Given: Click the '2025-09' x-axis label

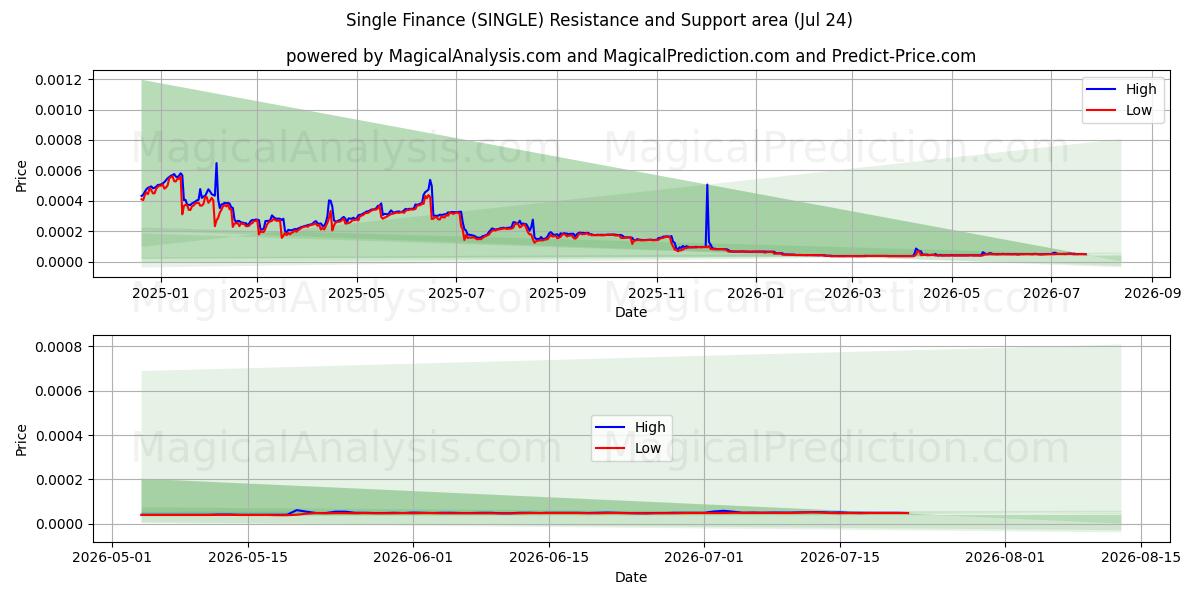Looking at the screenshot, I should [557, 294].
